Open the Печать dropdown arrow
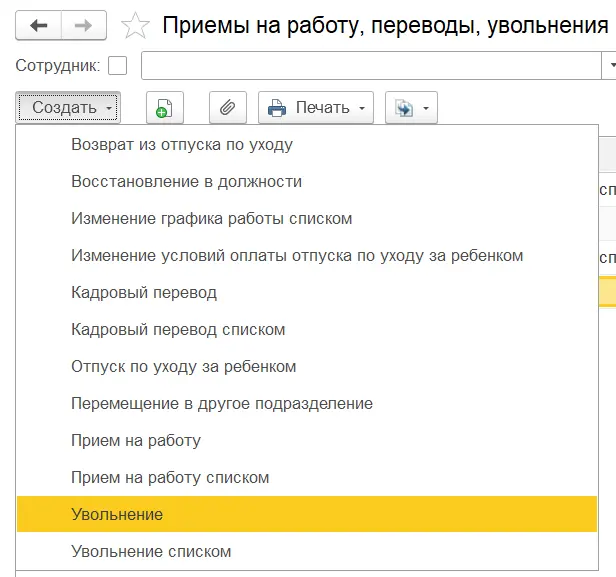Screen dimensions: 616x577 [x=361, y=108]
